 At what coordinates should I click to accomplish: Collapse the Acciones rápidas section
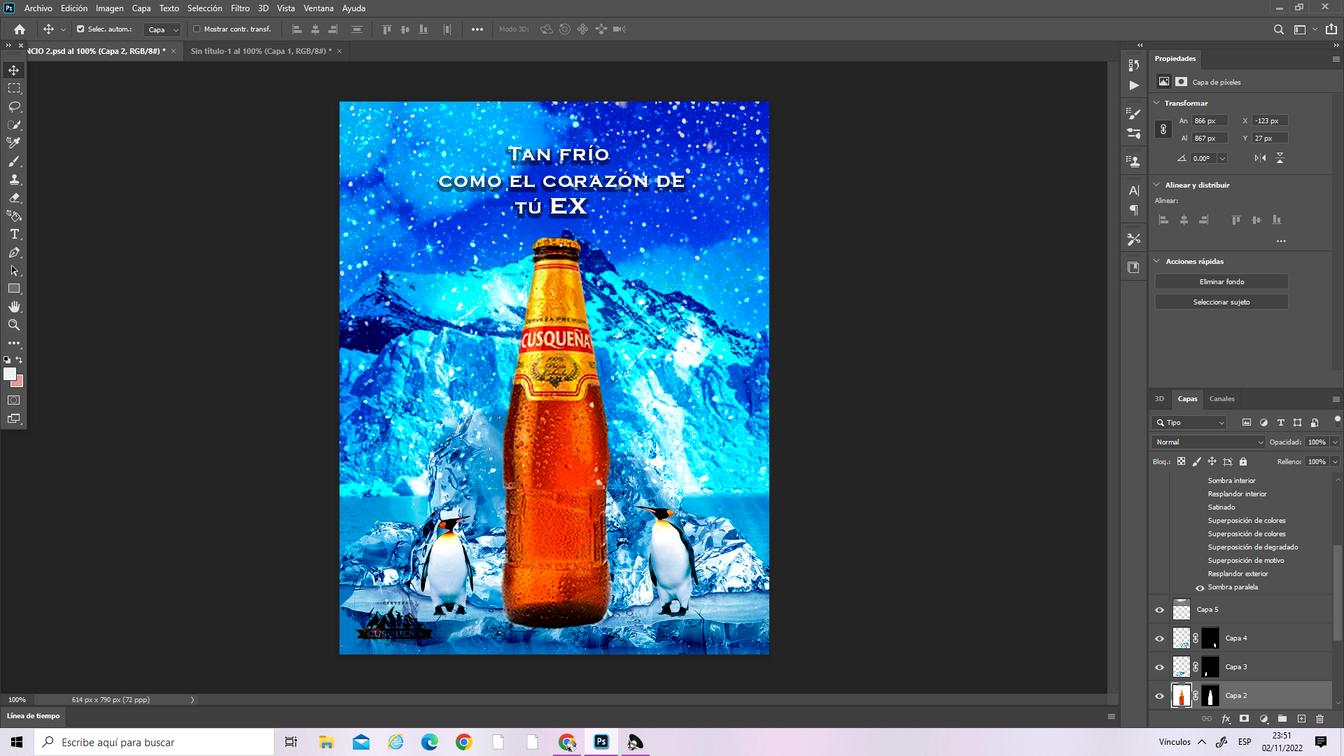pyautogui.click(x=1158, y=261)
